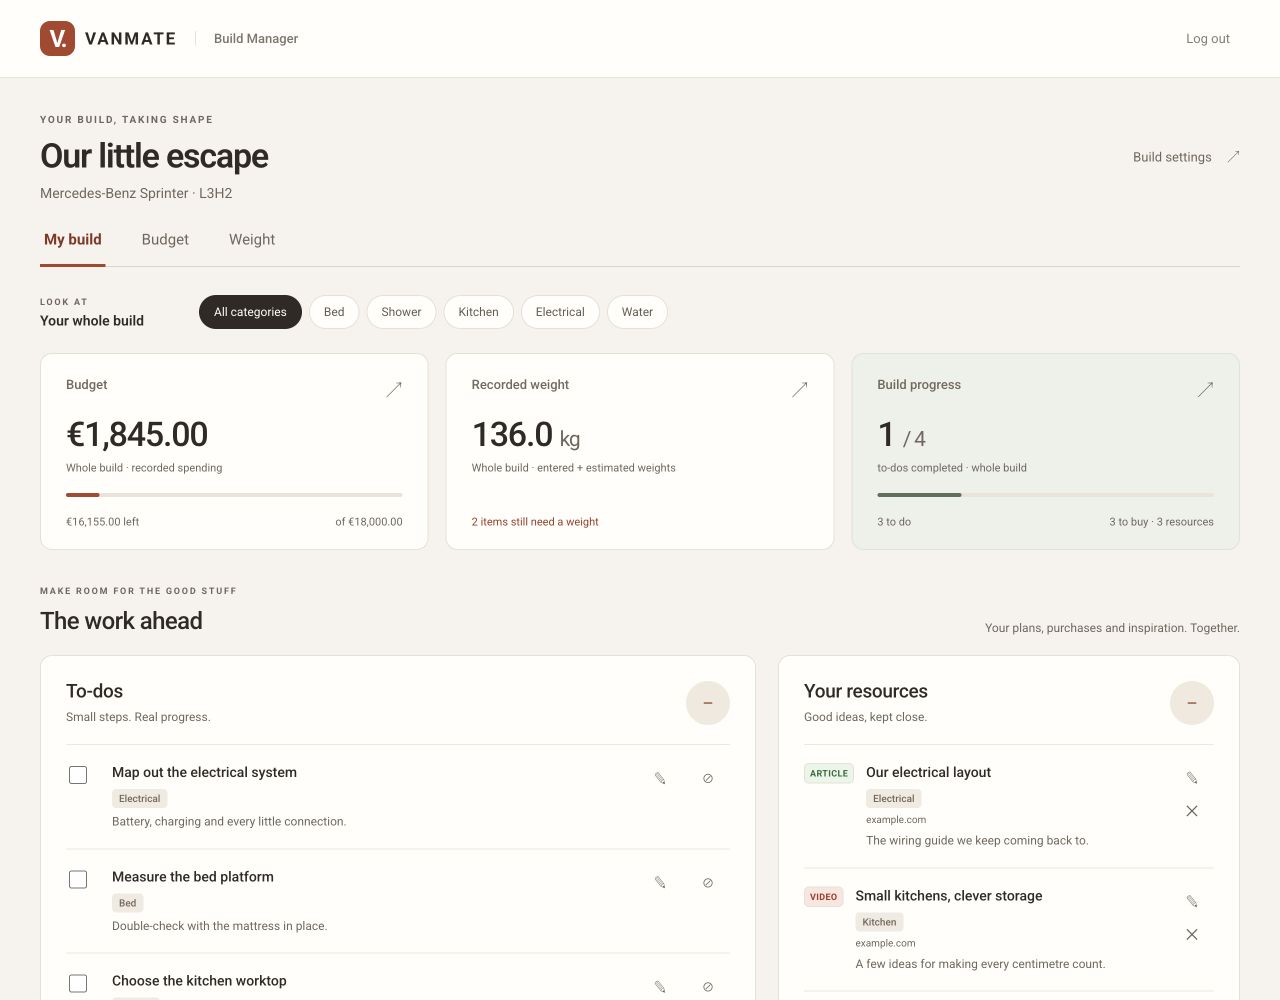
Task: Mark 'Choose the kitchen worktop' as done
Action: point(78,984)
